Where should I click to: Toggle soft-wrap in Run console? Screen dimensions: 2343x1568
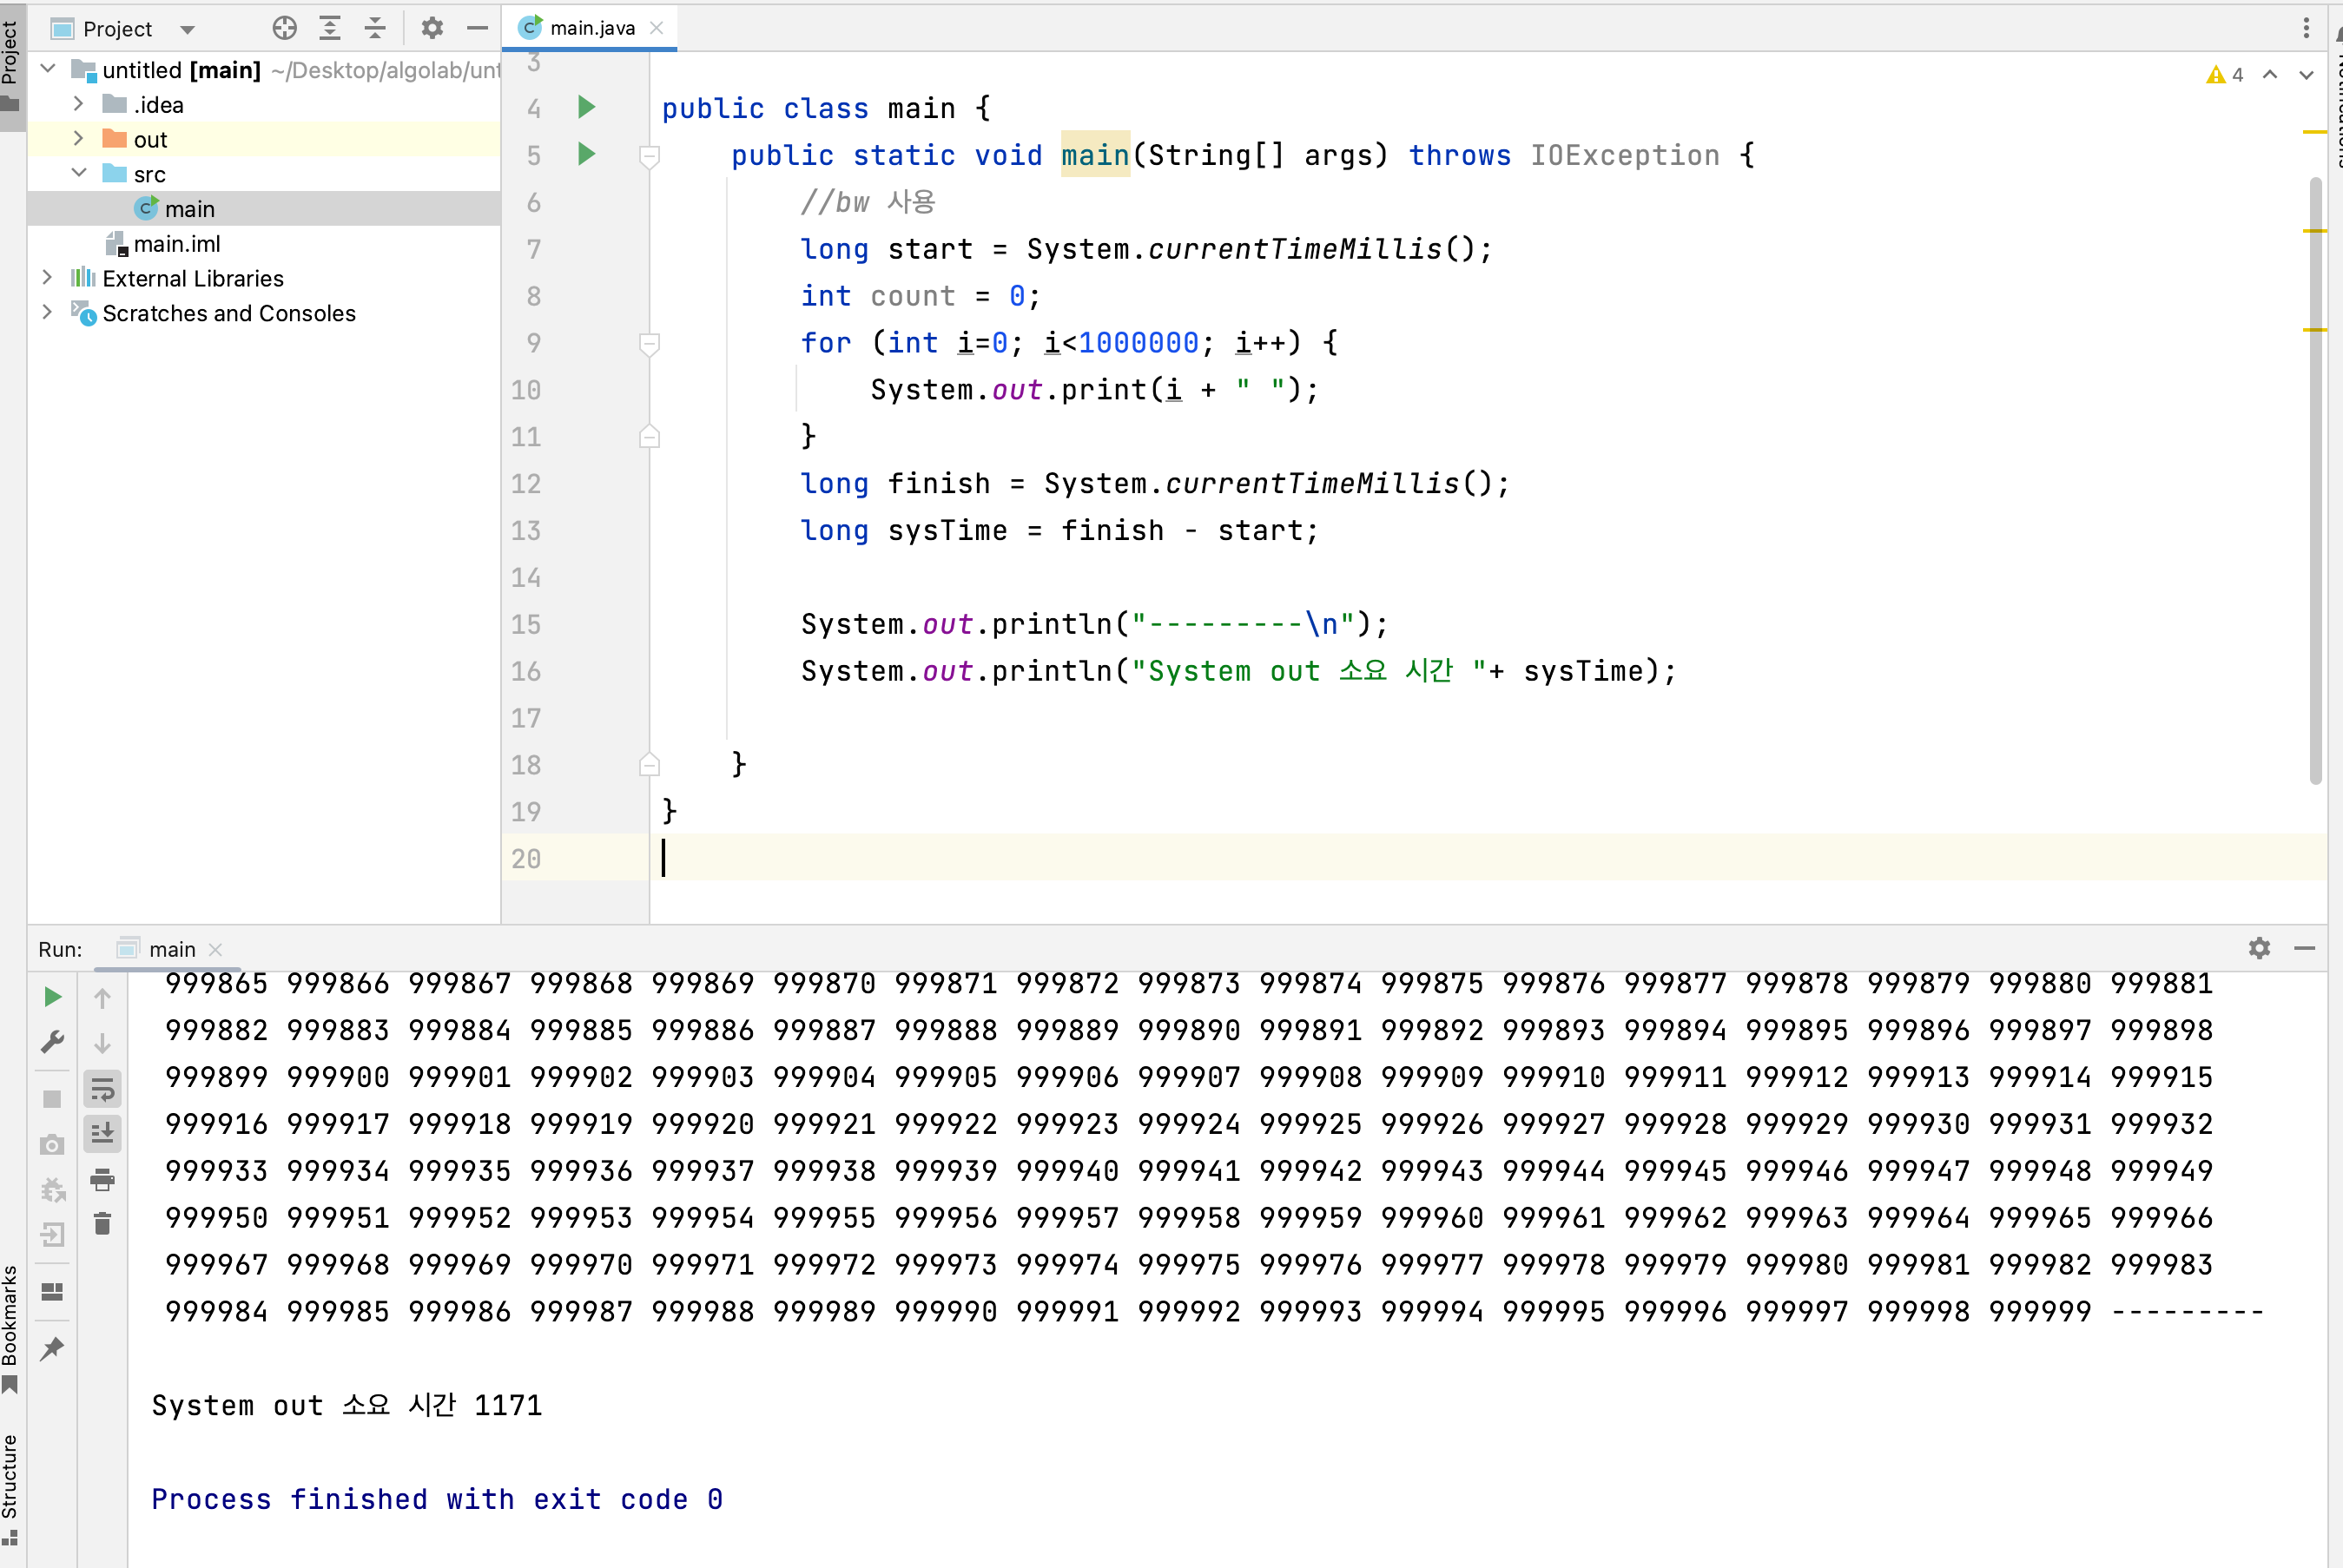[102, 1089]
